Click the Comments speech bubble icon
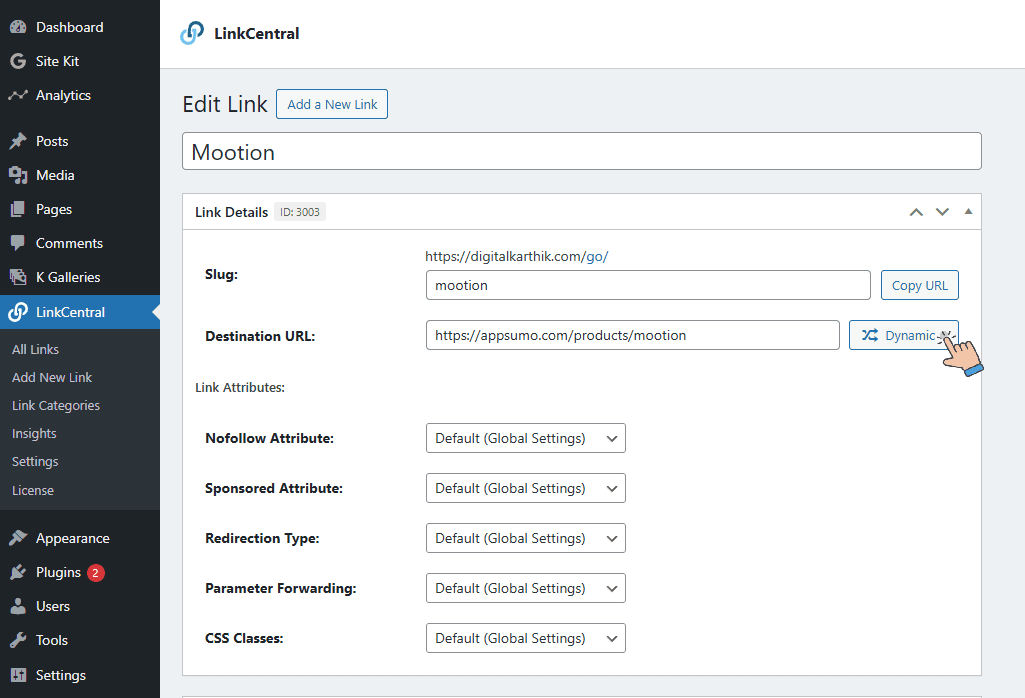 coord(18,243)
